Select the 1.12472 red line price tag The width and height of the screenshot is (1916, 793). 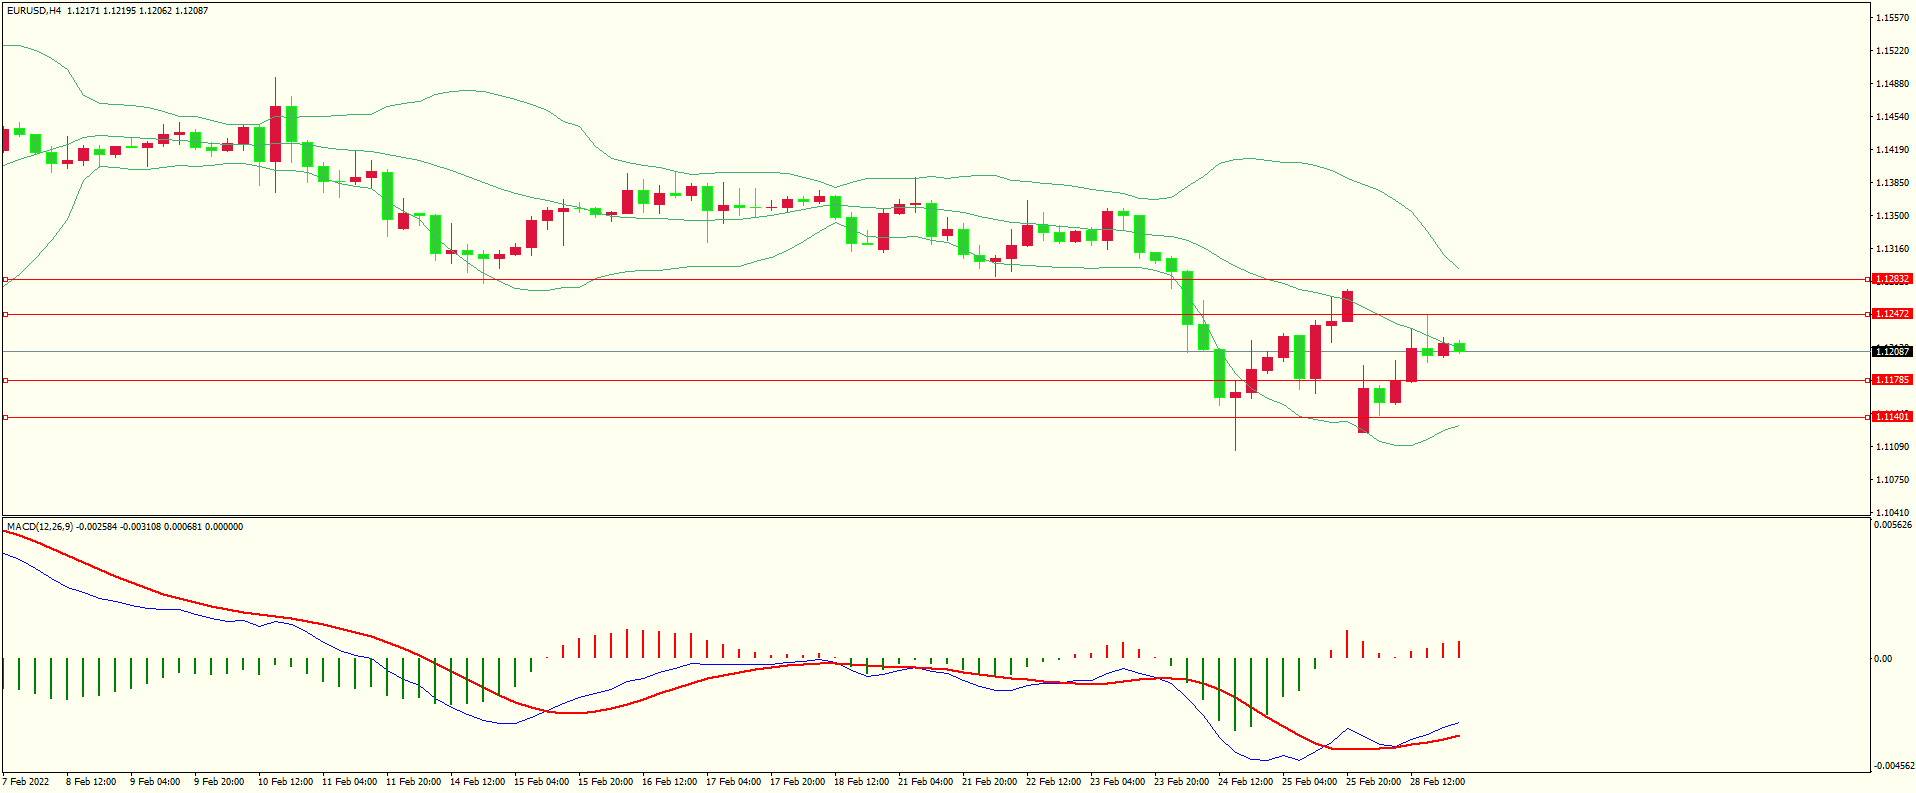1892,314
